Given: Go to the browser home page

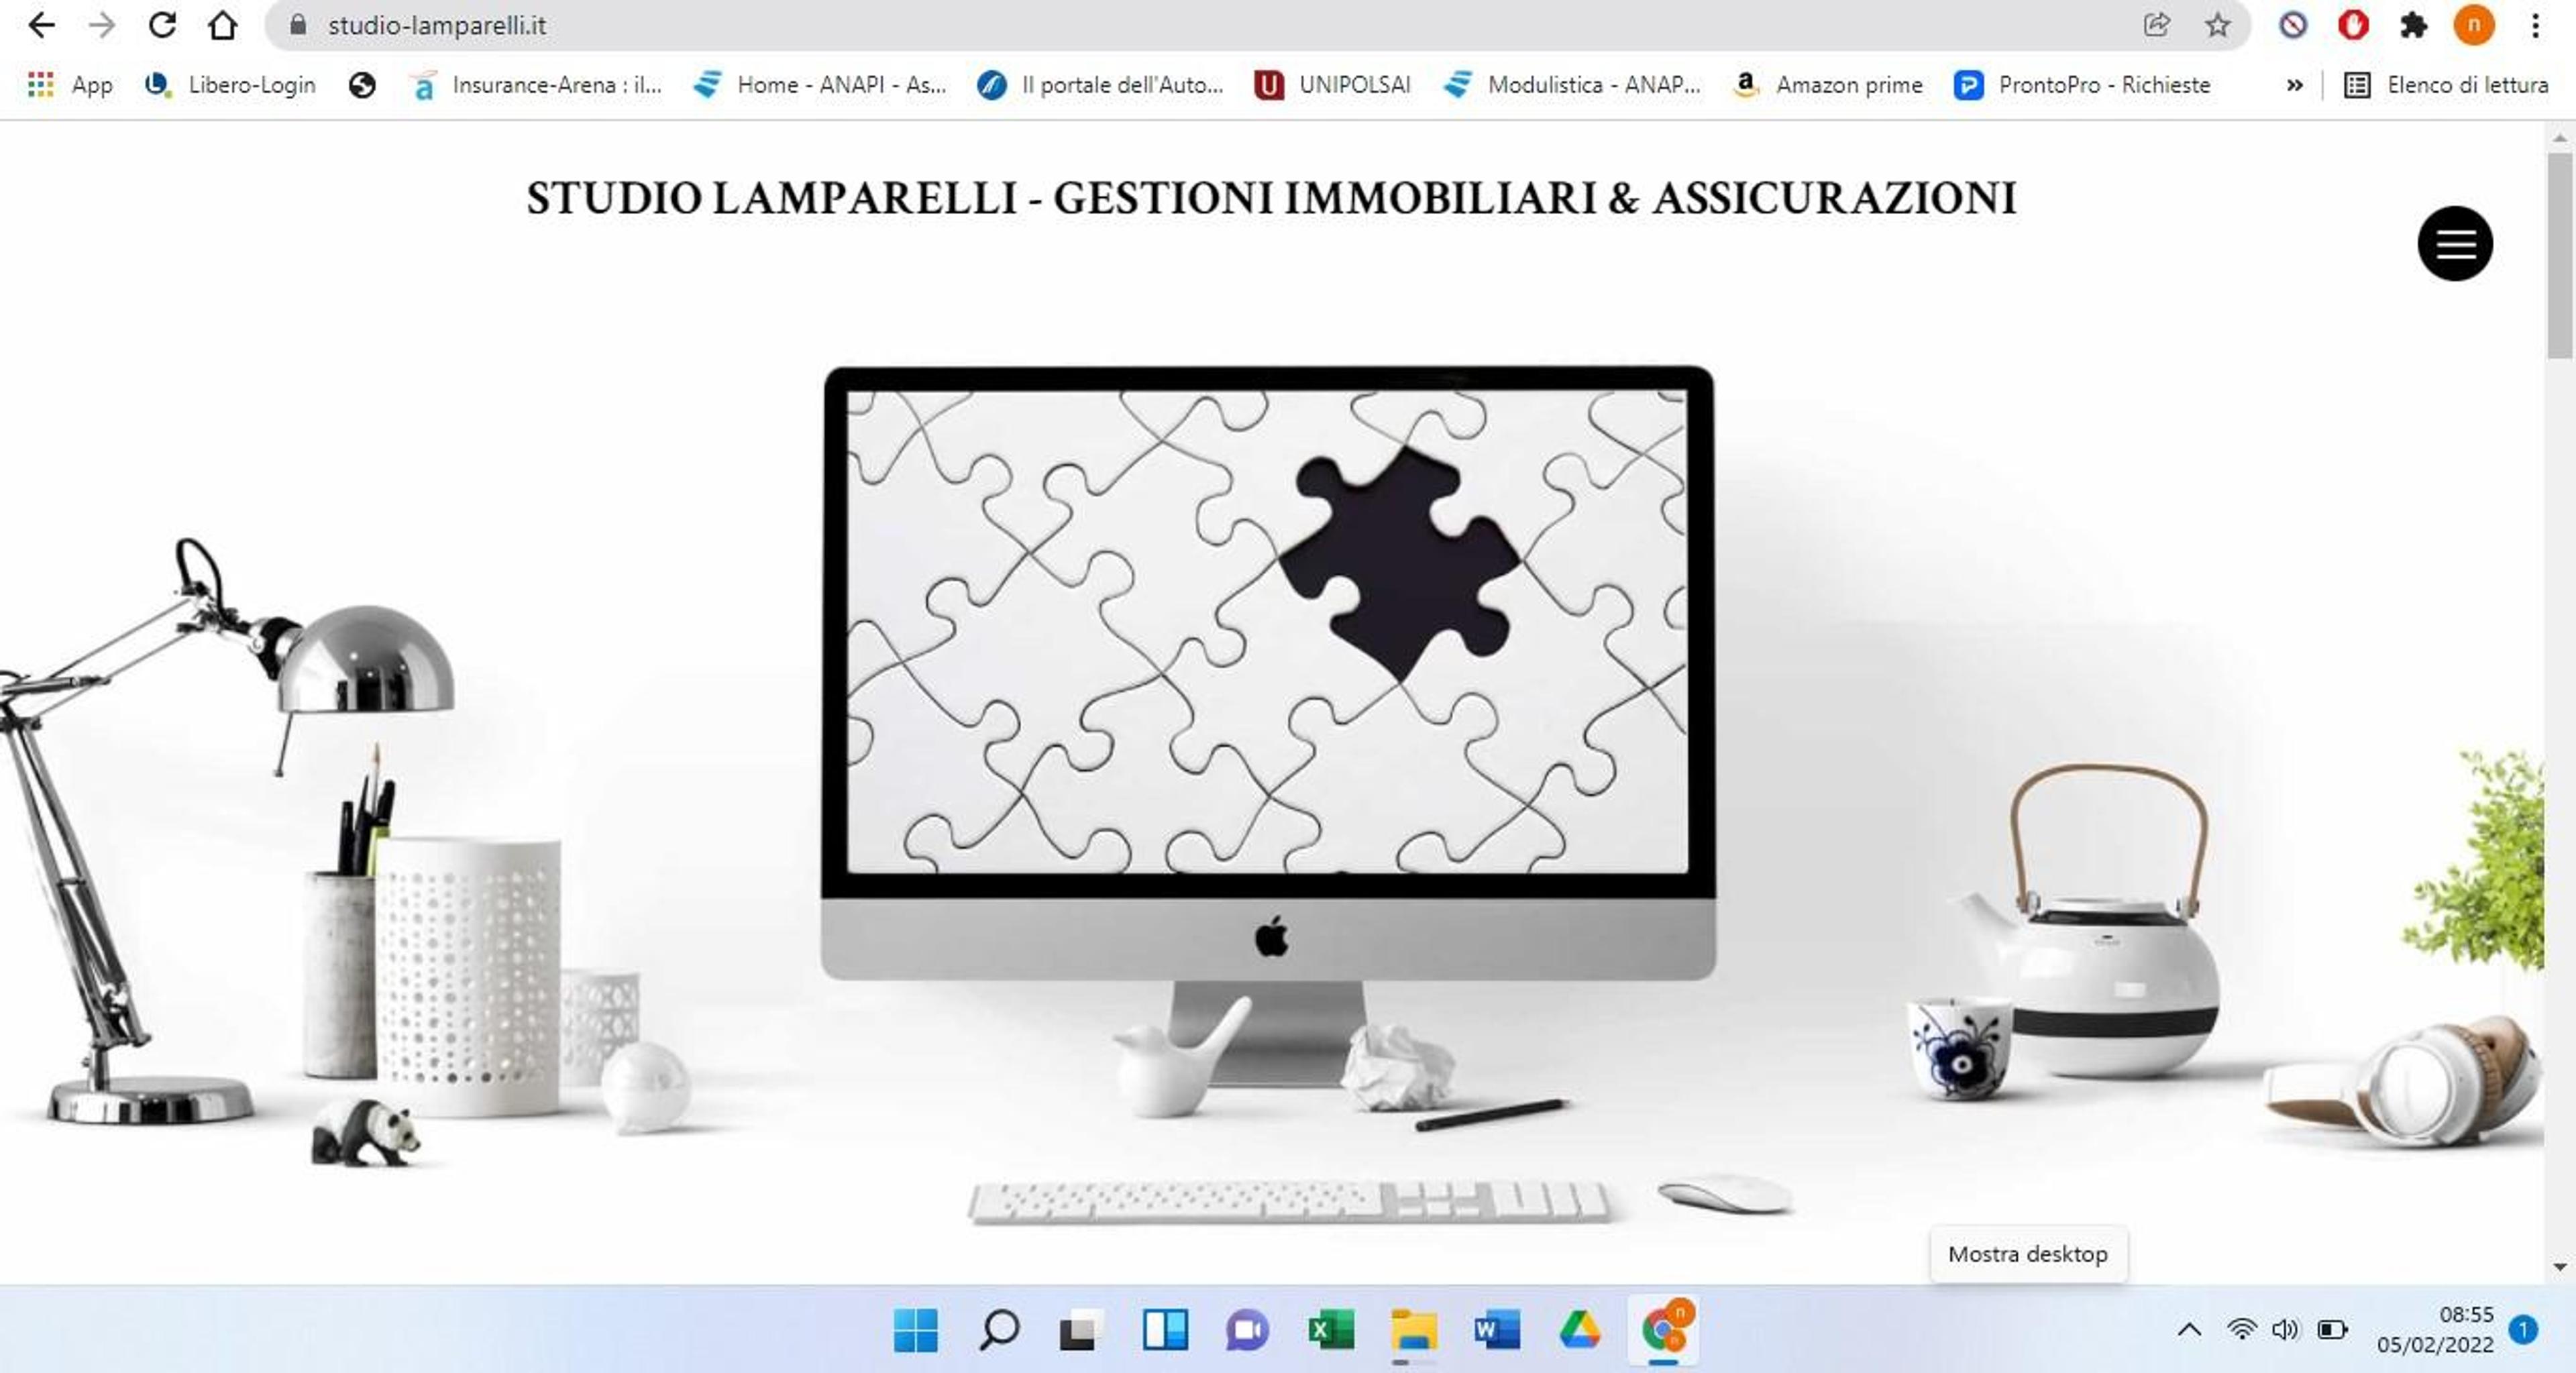Looking at the screenshot, I should [x=223, y=25].
